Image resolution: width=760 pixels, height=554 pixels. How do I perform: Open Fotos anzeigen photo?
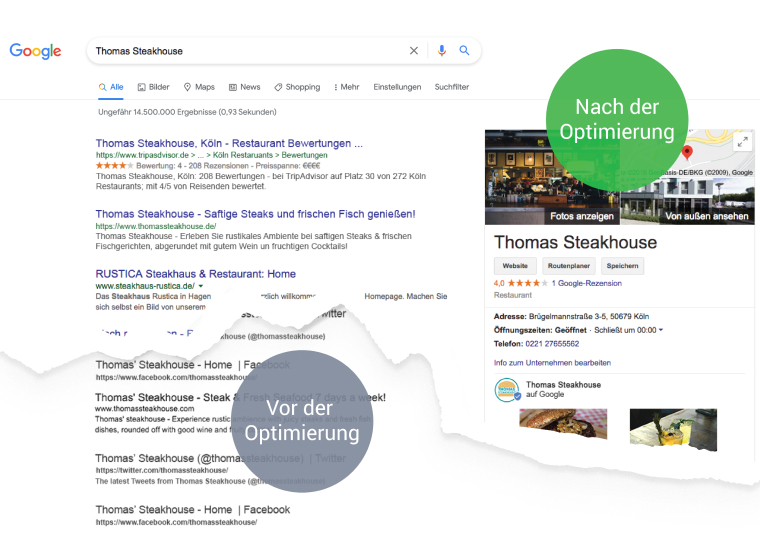pos(582,216)
